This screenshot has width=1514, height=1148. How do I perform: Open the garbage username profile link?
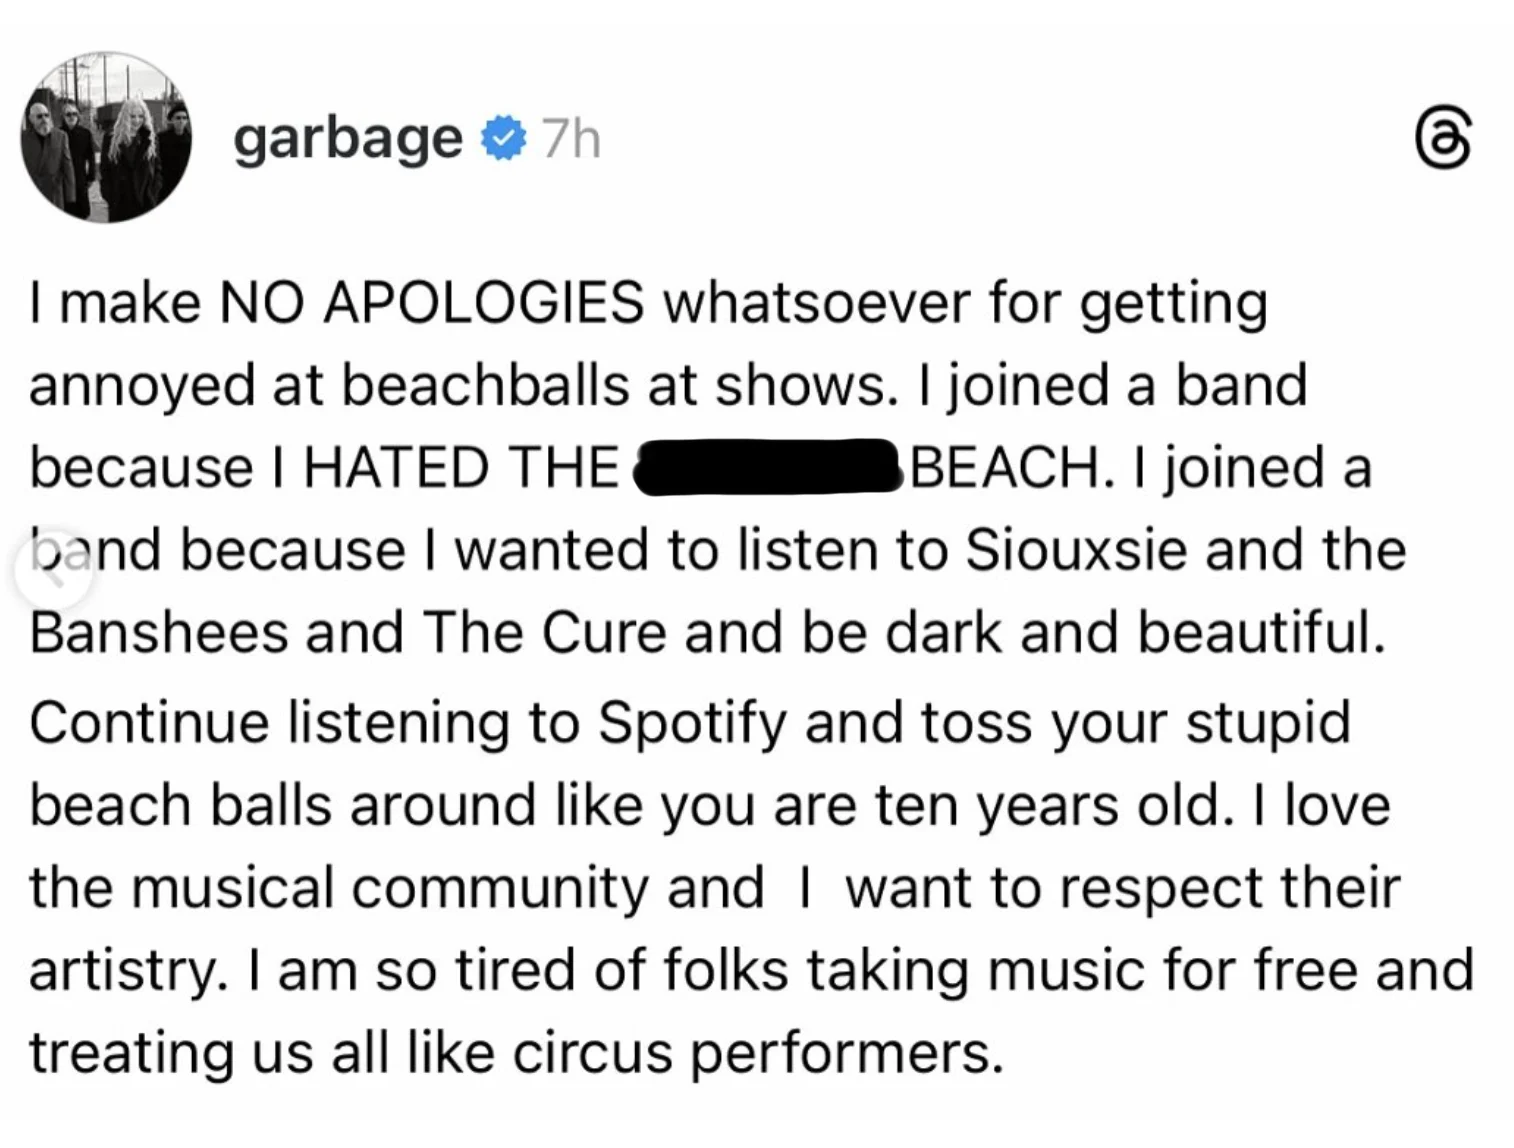(x=347, y=139)
